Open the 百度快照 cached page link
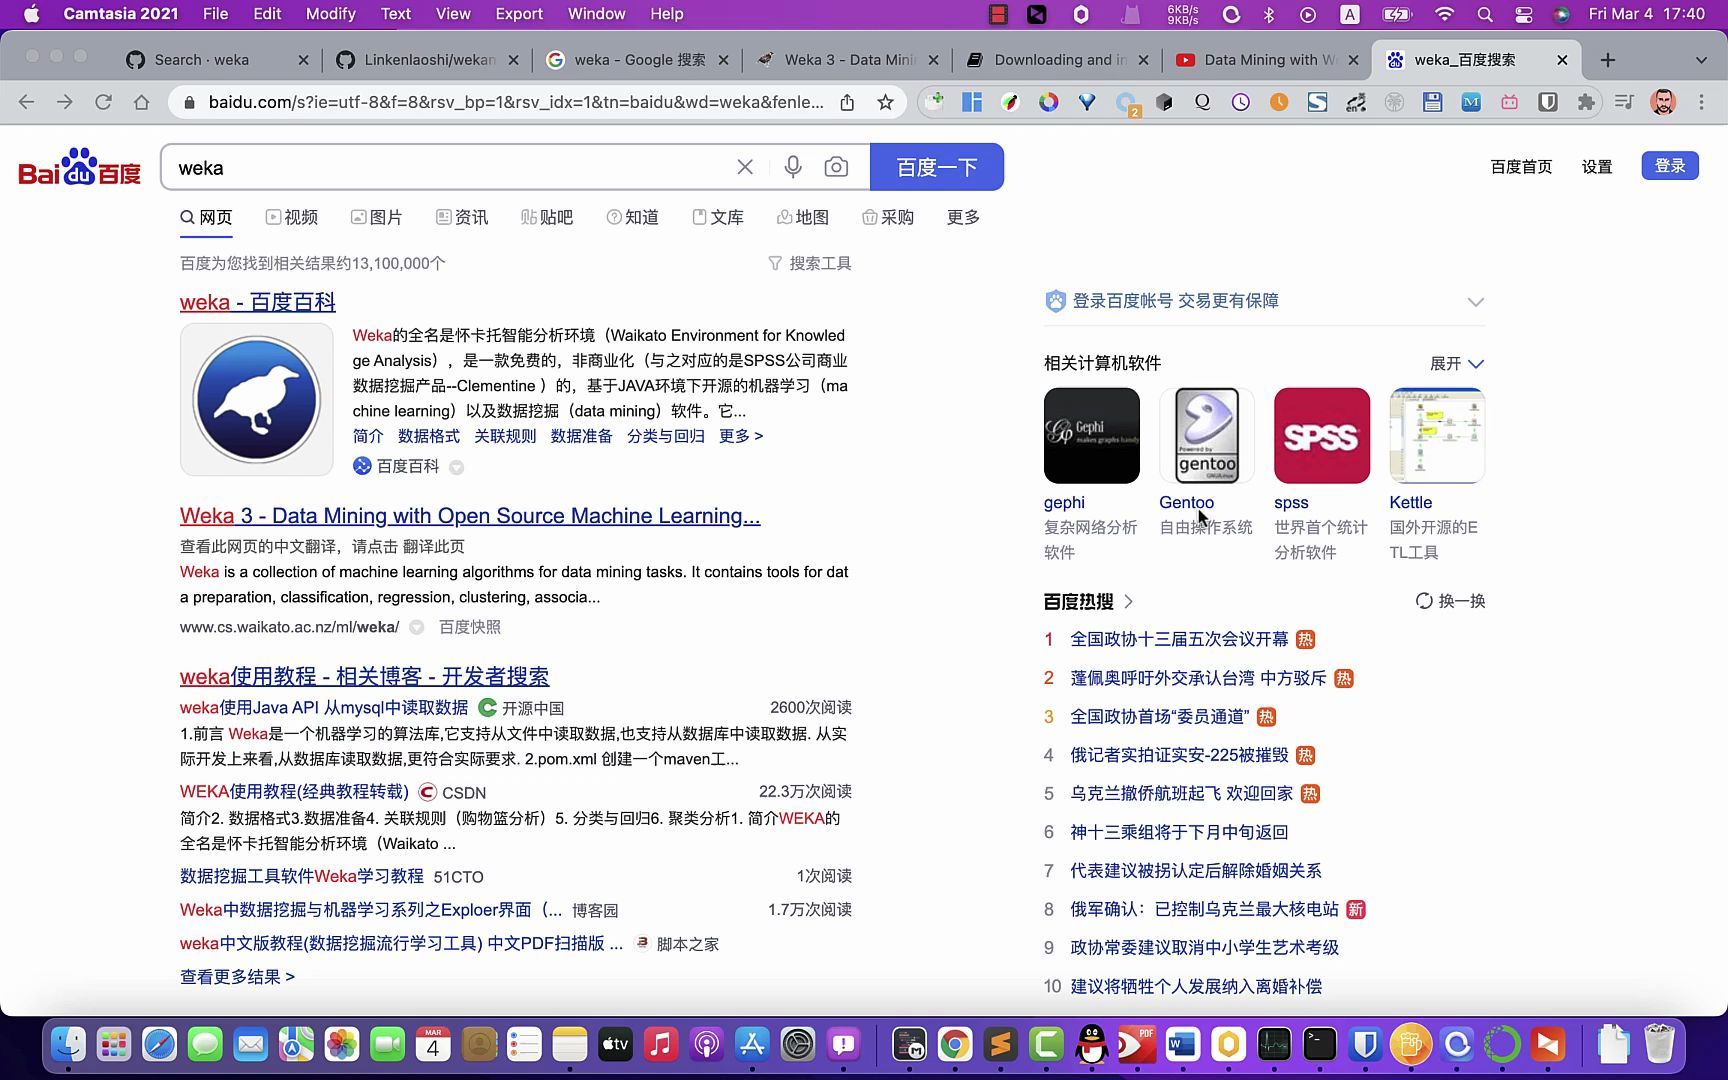The height and width of the screenshot is (1080, 1728). click(x=470, y=627)
